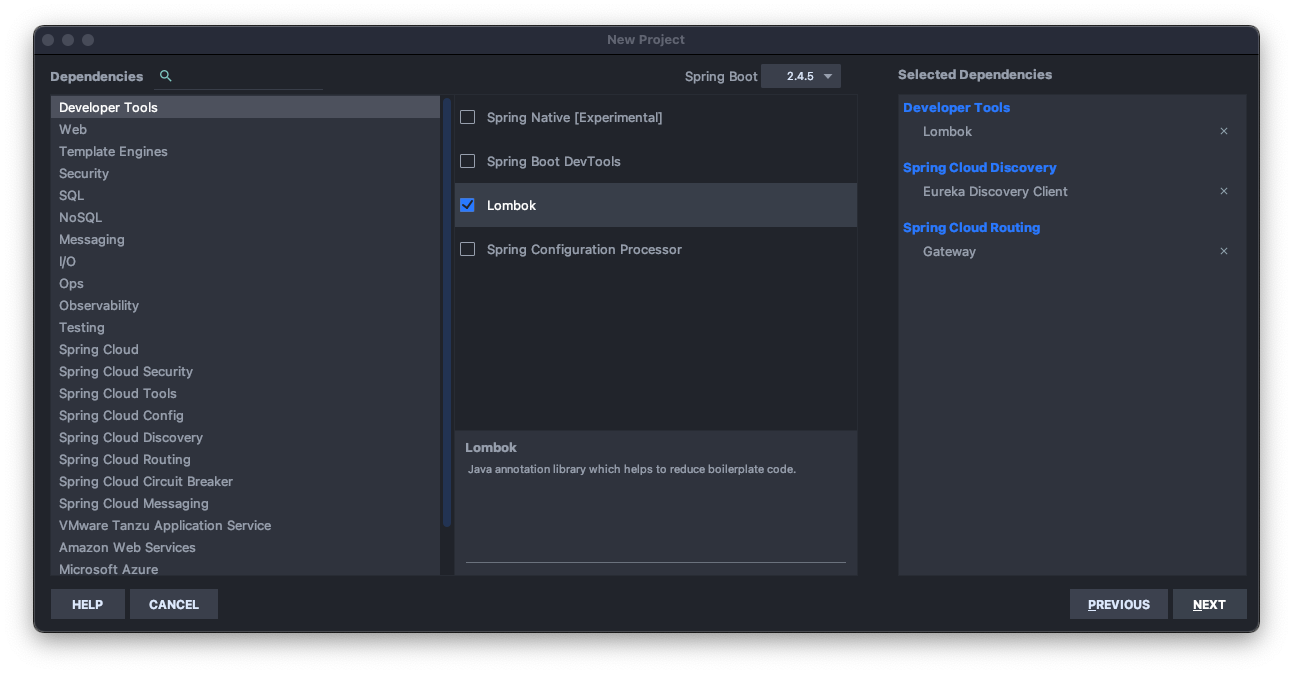The image size is (1293, 674).
Task: Select the Testing category
Action: (x=245, y=327)
